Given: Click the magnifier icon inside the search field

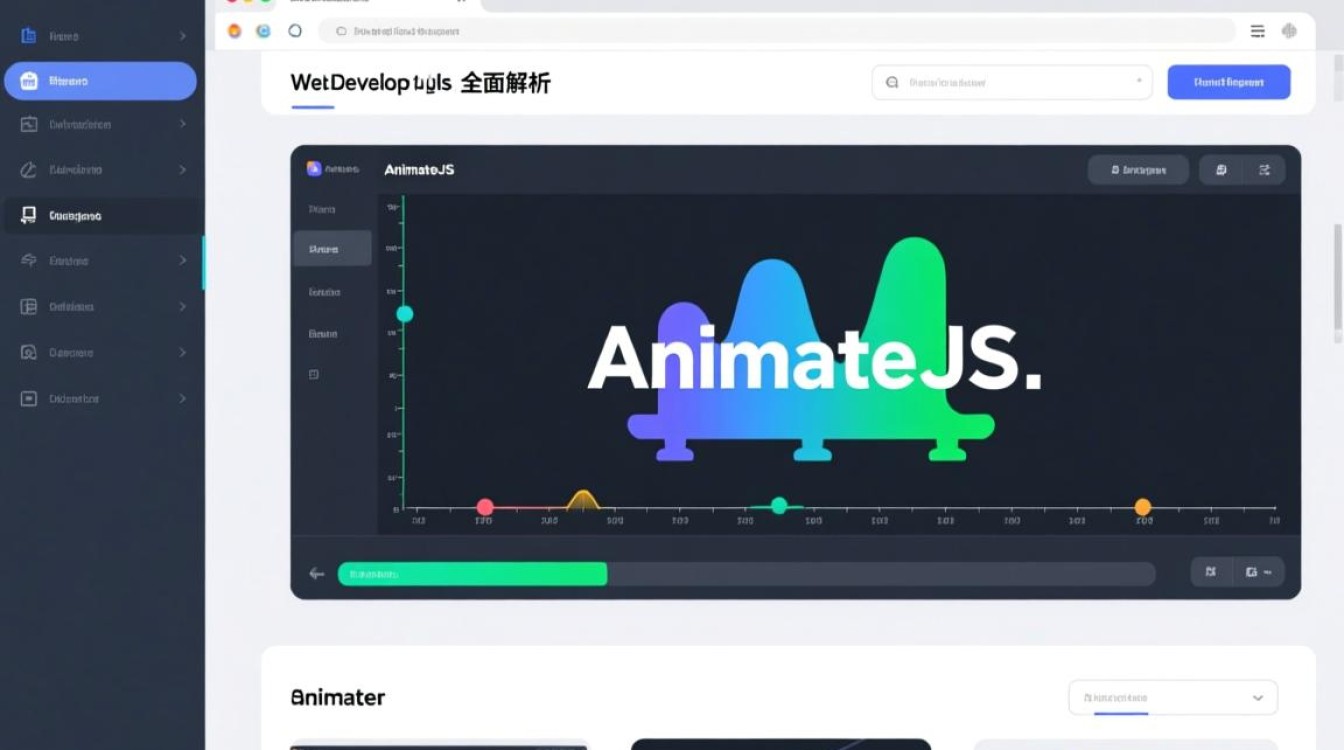Looking at the screenshot, I should (891, 82).
